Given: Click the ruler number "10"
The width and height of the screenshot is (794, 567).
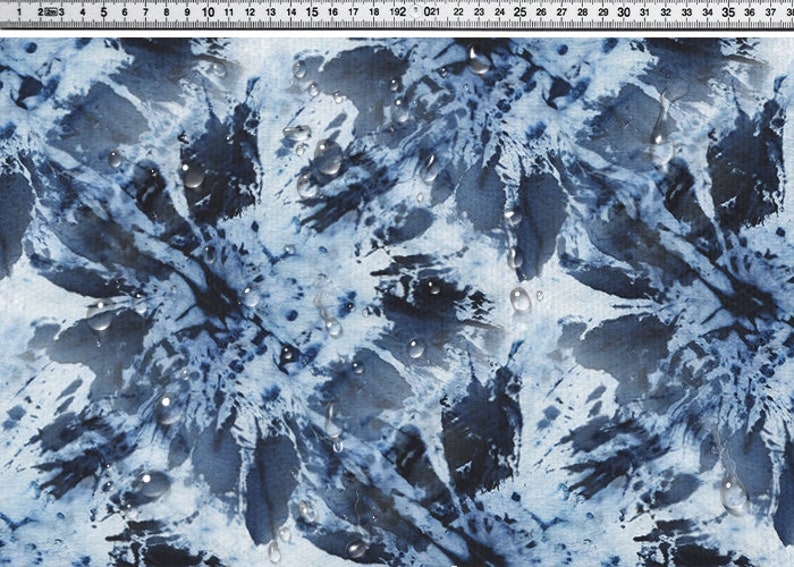Looking at the screenshot, I should point(208,12).
